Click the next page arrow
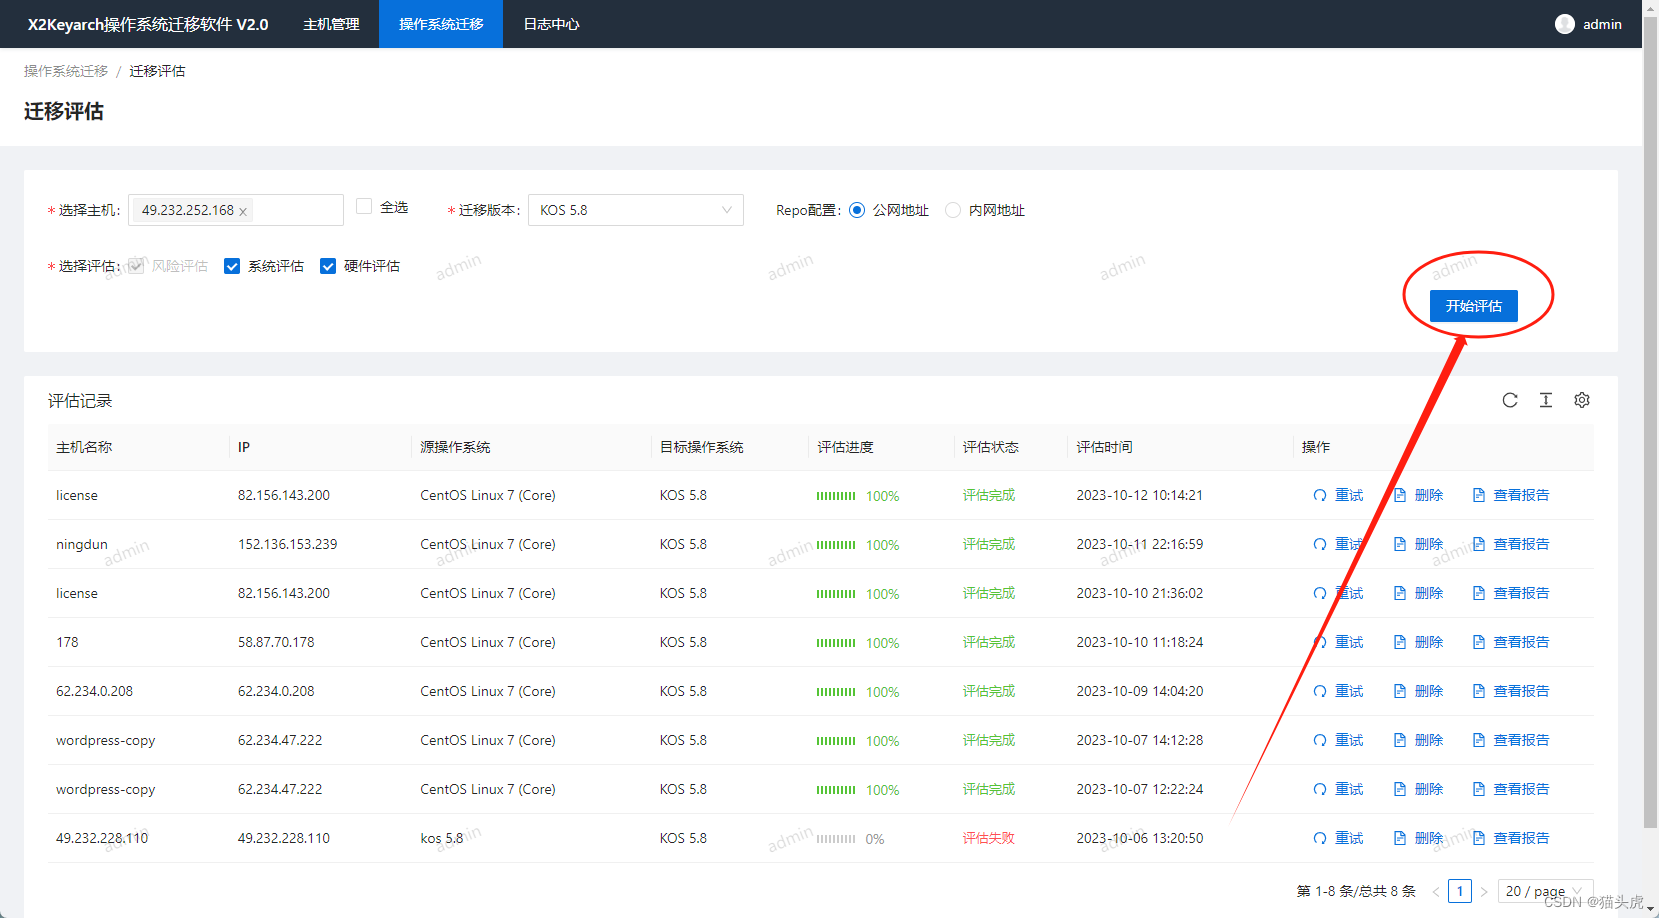The width and height of the screenshot is (1659, 918). click(x=1484, y=891)
